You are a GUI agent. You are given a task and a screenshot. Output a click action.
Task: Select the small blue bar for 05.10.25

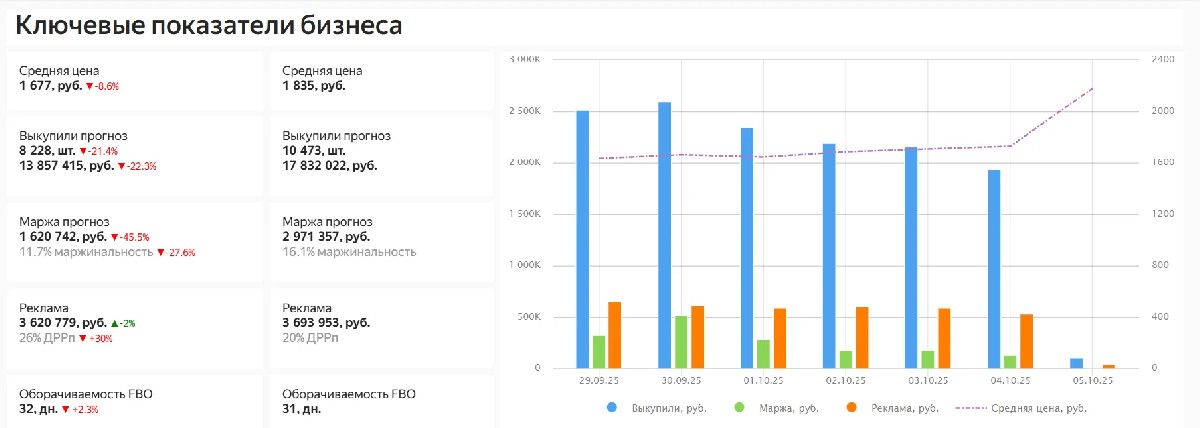click(x=1076, y=363)
